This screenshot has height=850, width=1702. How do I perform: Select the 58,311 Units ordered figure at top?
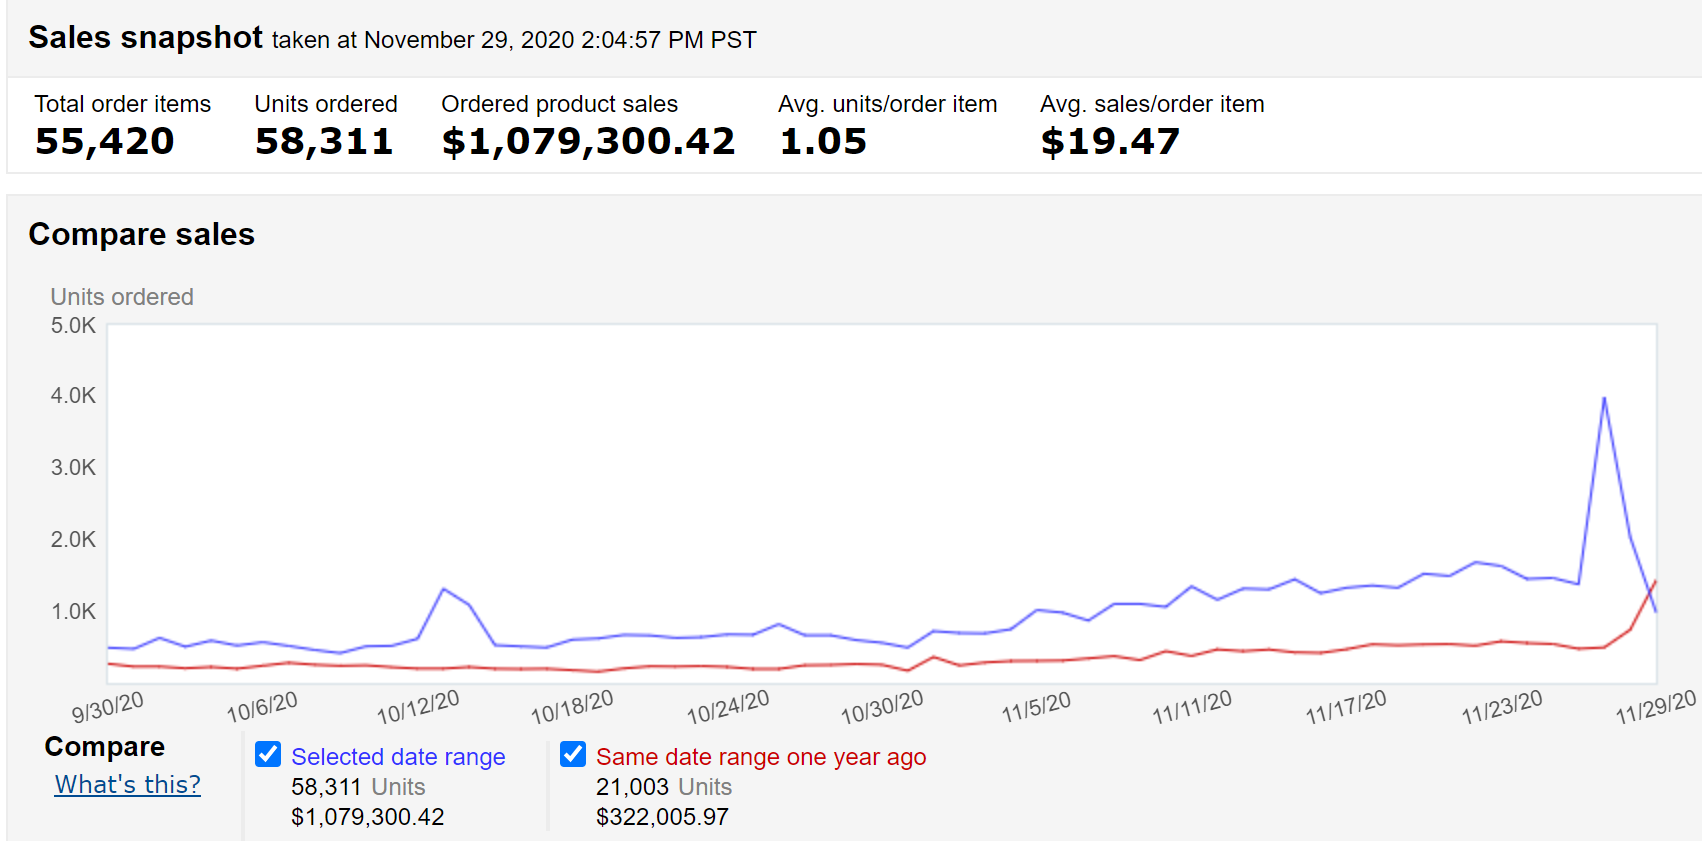324,141
